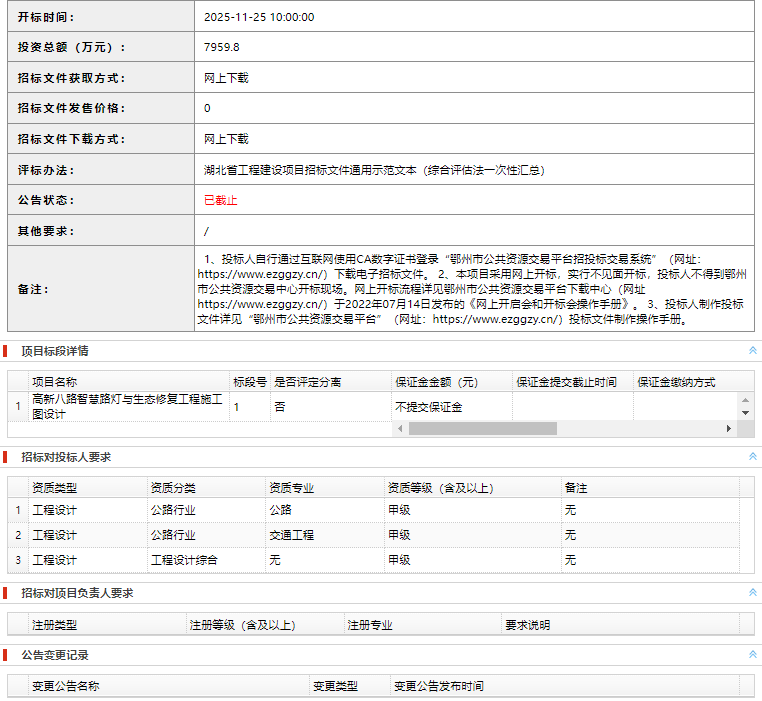The image size is (762, 701).
Task: Click the 已截止 announcement status text
Action: click(221, 200)
